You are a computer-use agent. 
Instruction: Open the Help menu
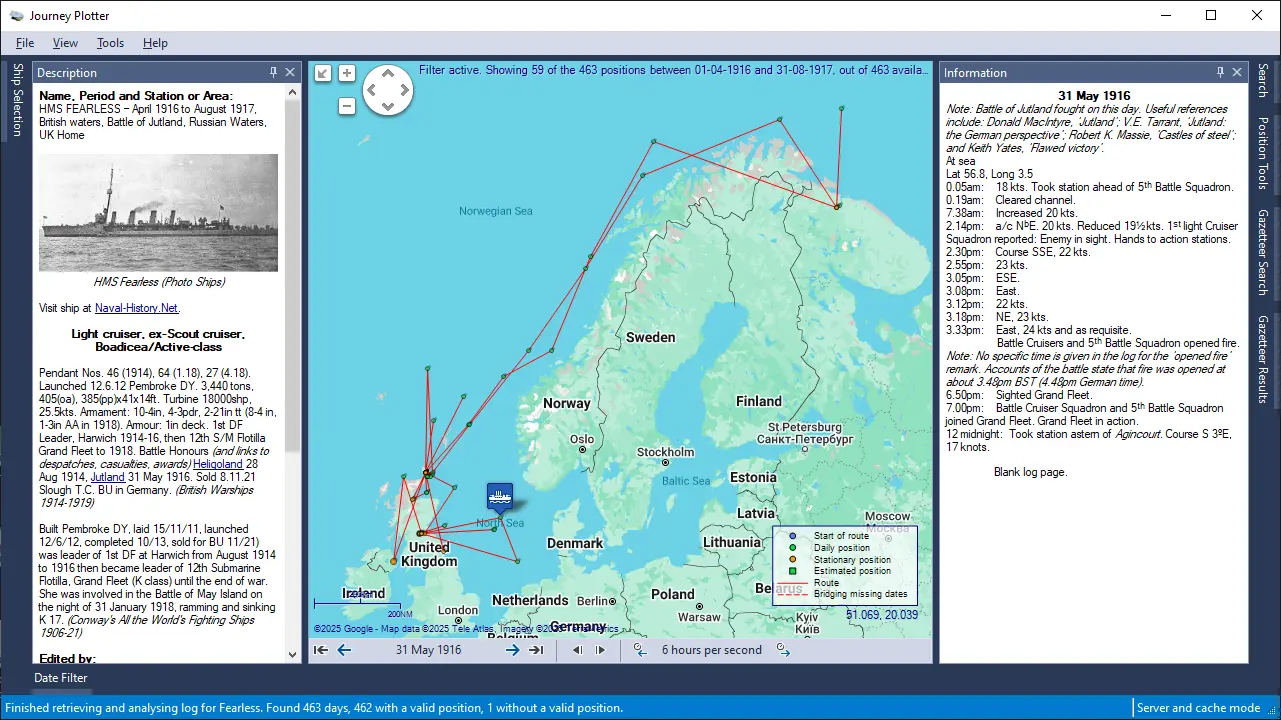pos(155,43)
